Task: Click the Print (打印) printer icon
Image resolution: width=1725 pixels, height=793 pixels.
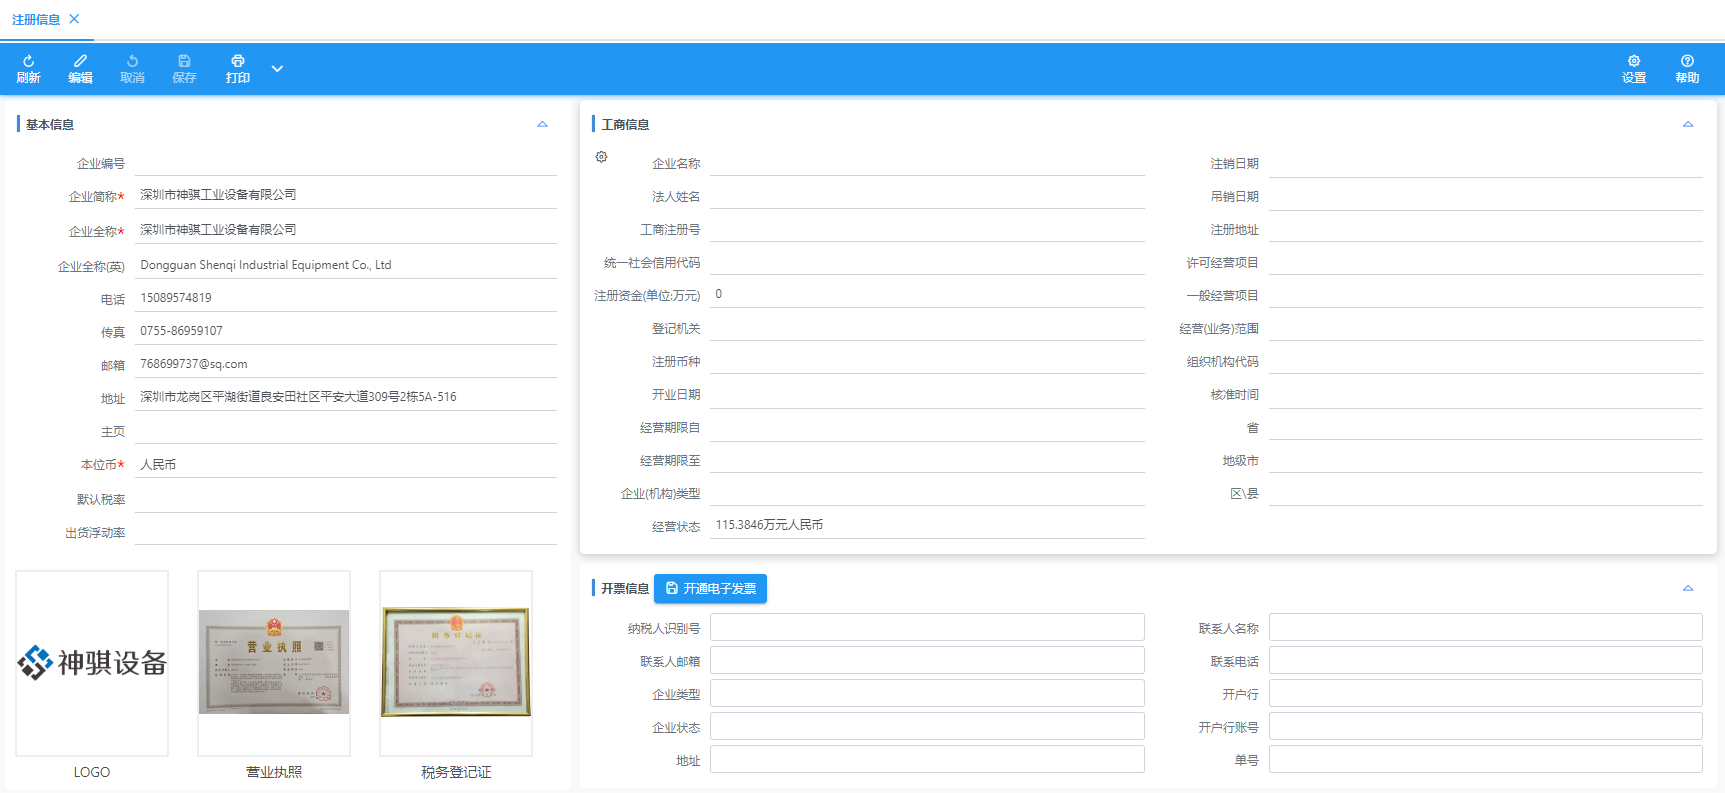Action: coord(237,62)
